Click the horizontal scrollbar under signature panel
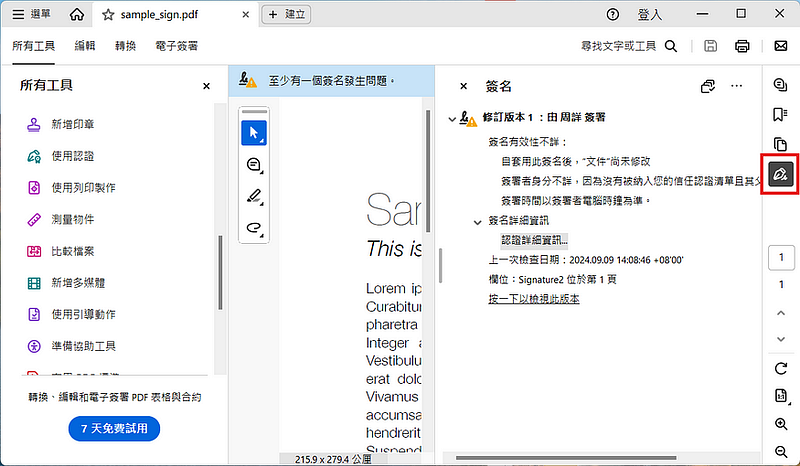Viewport: 800px width, 466px height. 566,458
